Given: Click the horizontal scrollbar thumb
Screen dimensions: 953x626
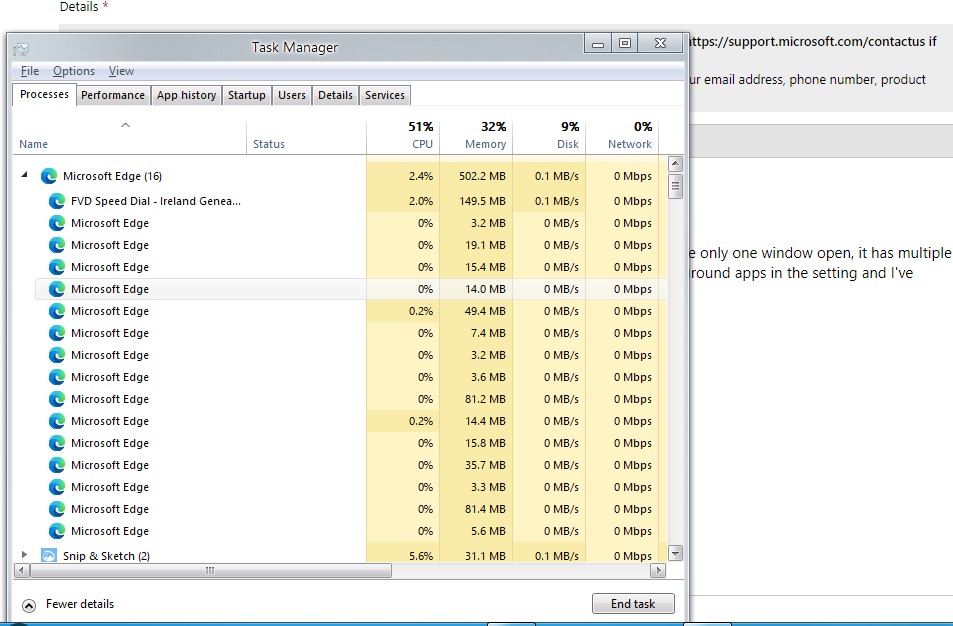Looking at the screenshot, I should 210,571.
